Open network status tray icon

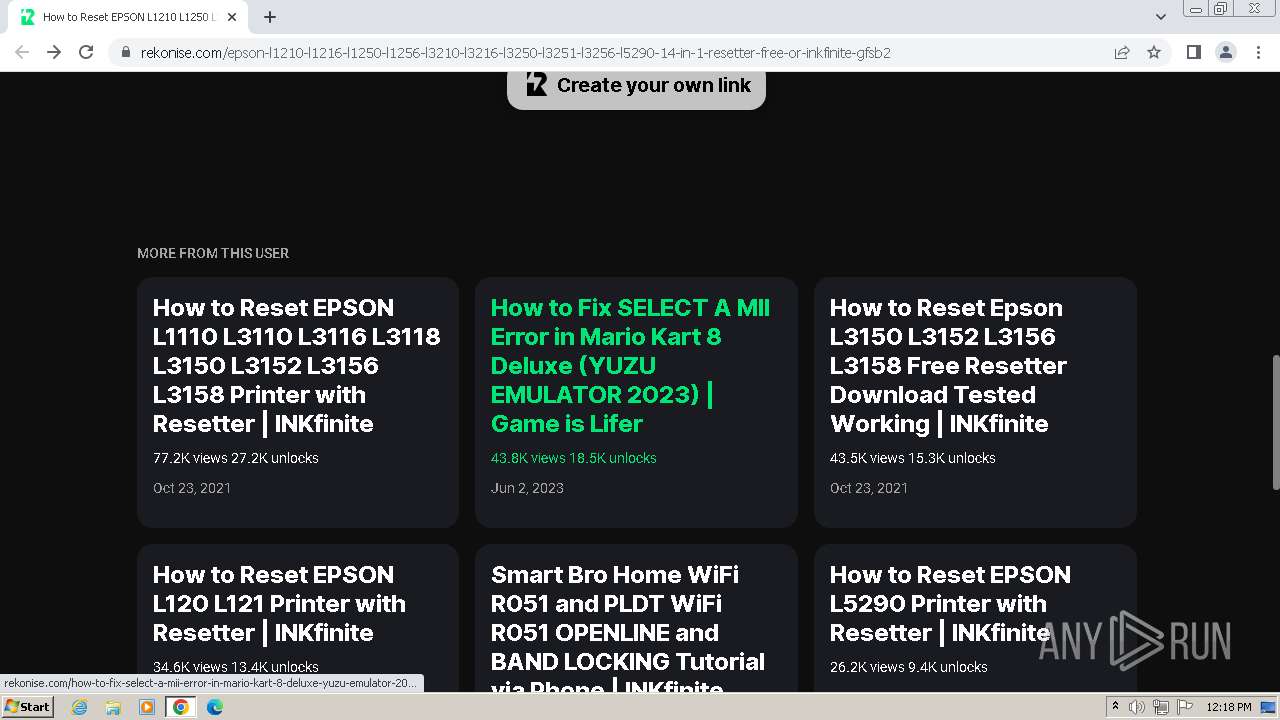coord(1161,707)
